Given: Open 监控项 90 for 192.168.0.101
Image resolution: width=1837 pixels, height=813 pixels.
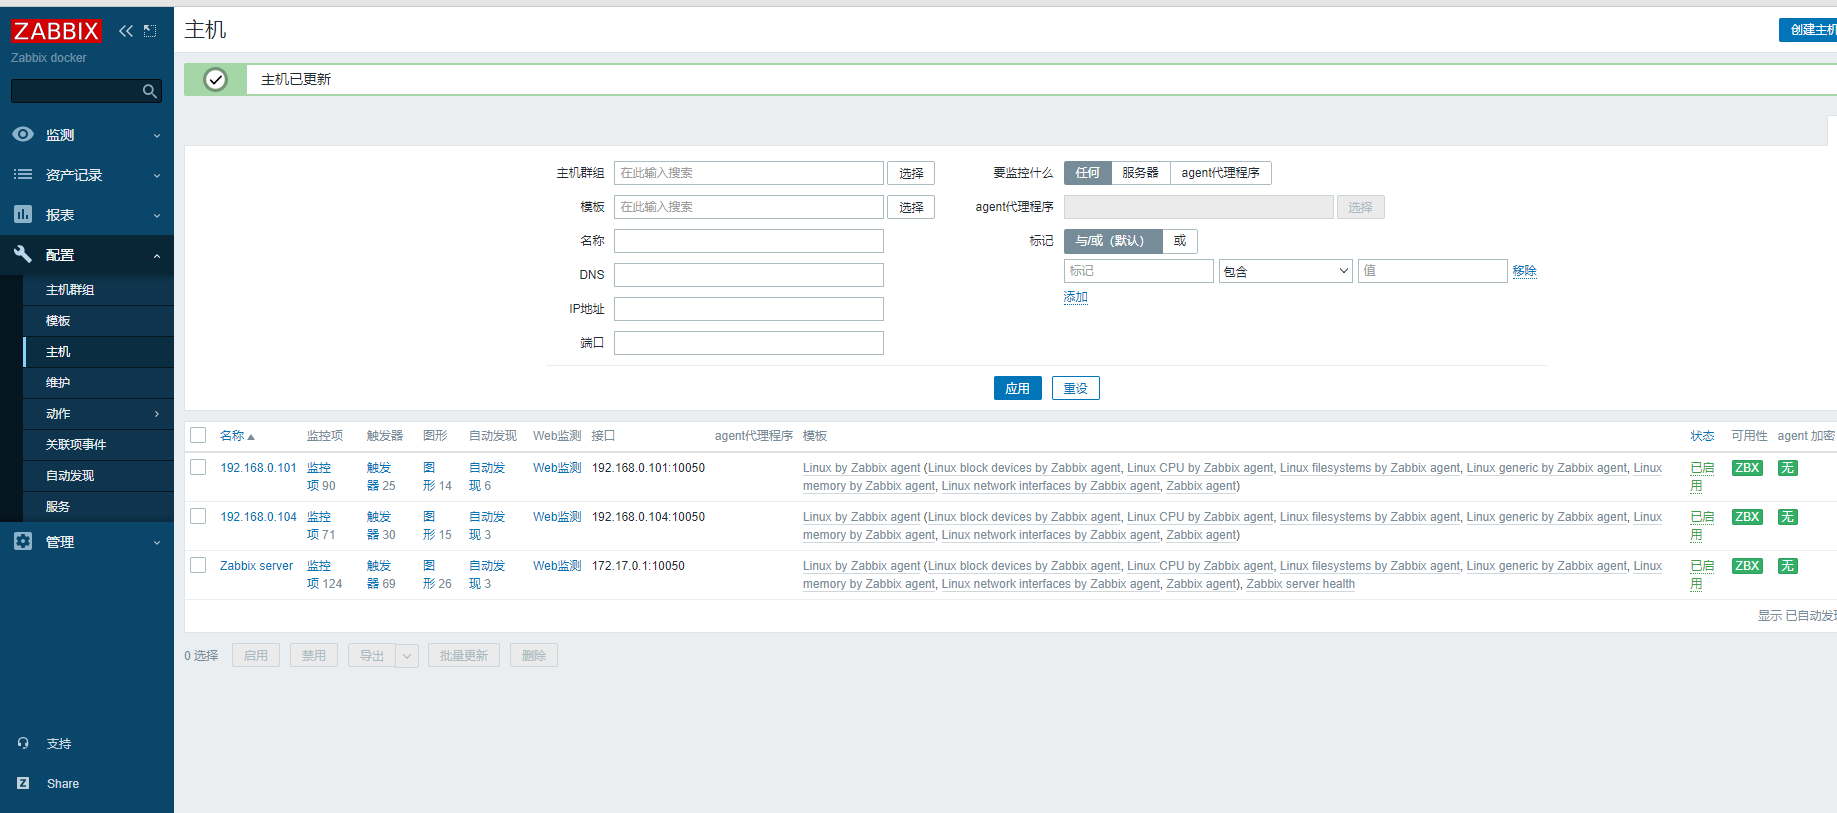Looking at the screenshot, I should pyautogui.click(x=321, y=477).
